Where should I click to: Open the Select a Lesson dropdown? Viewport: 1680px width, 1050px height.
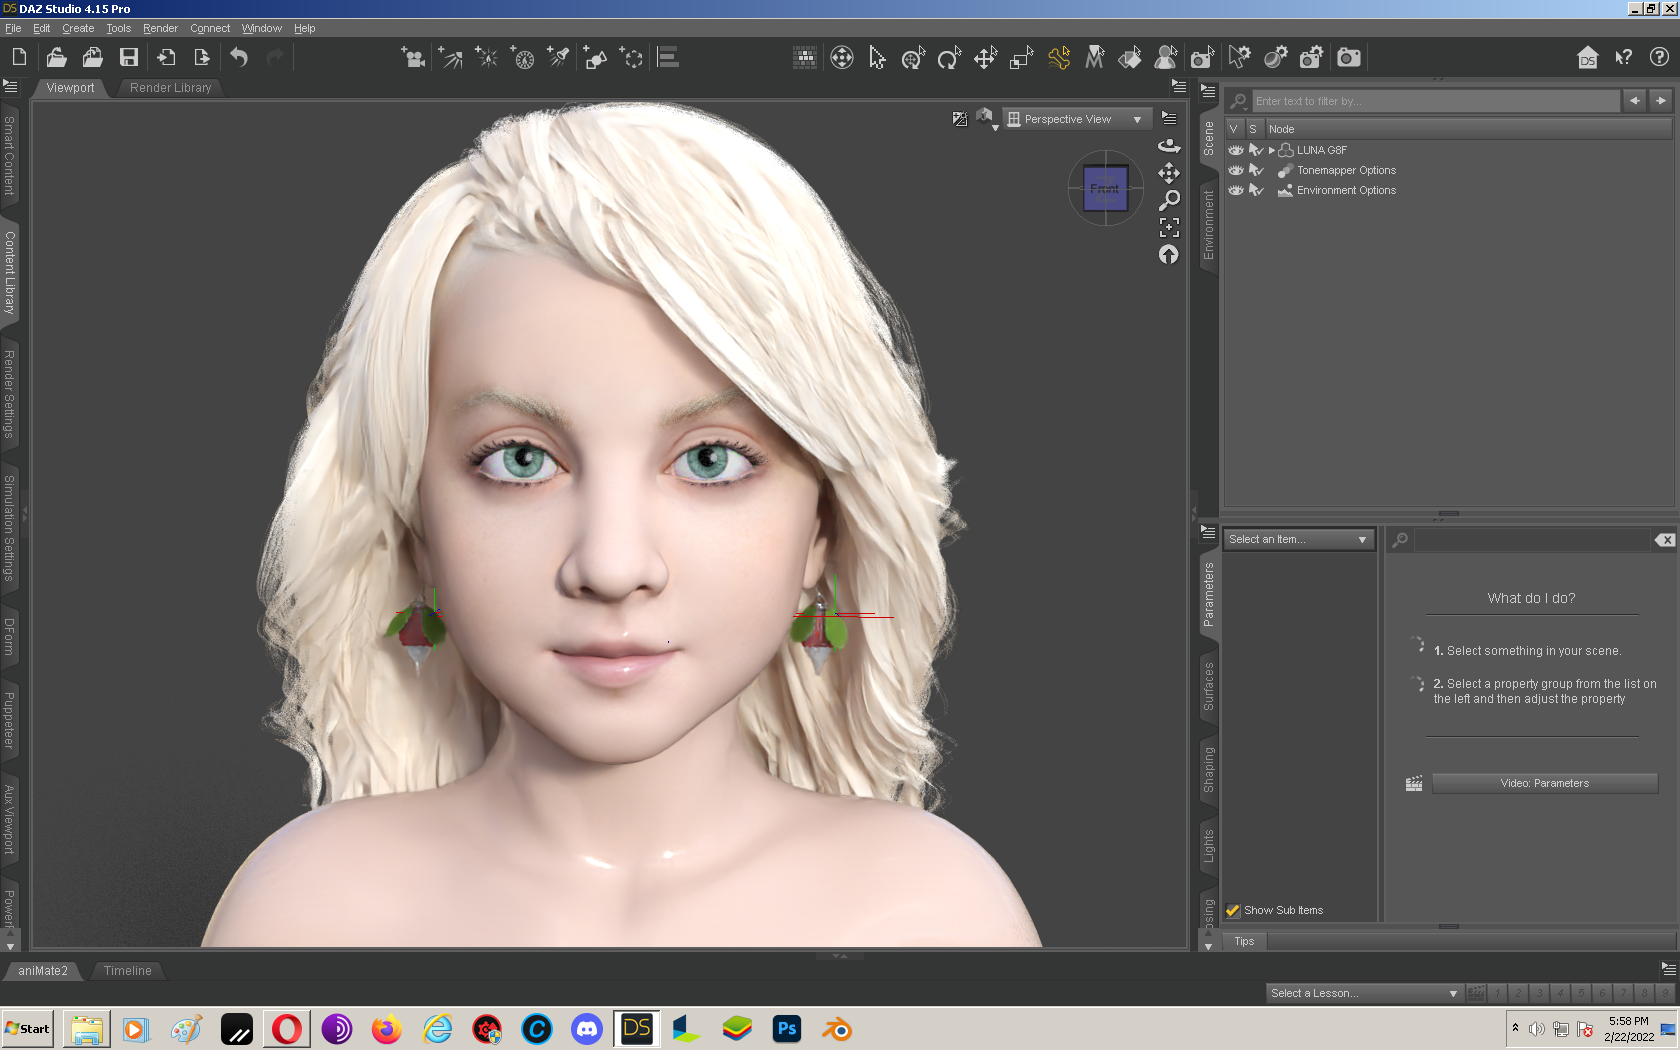pos(1363,993)
